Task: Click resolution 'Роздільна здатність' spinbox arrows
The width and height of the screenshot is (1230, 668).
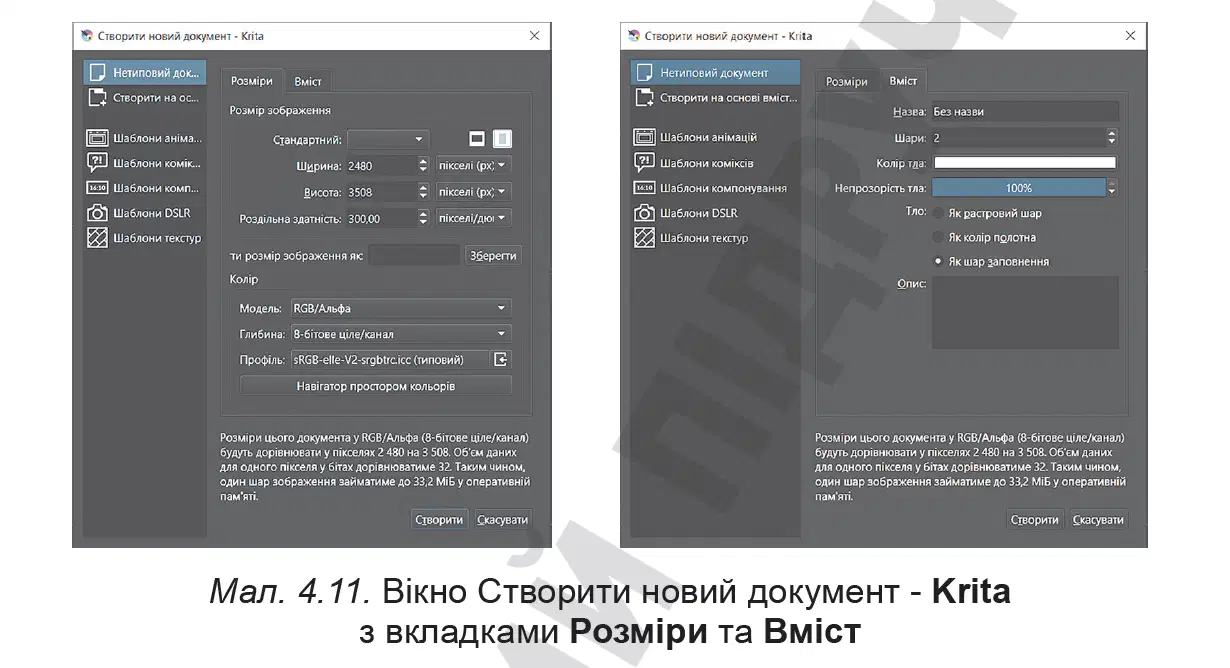Action: [423, 217]
